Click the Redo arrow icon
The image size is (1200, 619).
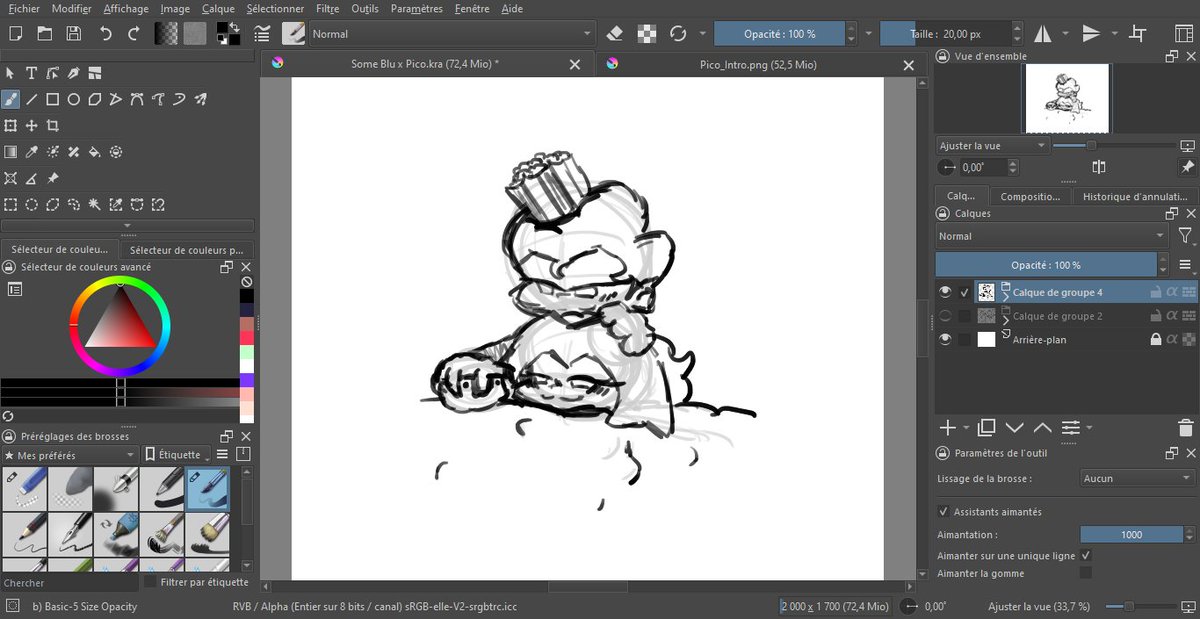(134, 34)
